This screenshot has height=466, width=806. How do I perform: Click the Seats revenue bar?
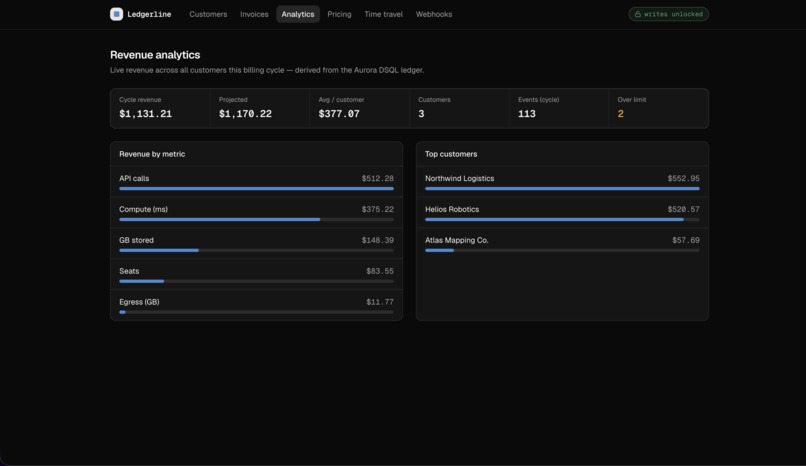coord(257,281)
